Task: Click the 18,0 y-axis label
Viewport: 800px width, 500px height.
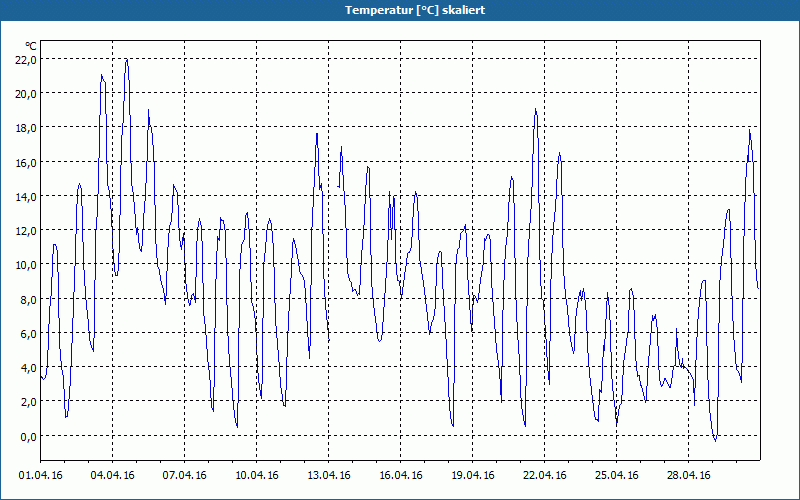Action: (26, 128)
